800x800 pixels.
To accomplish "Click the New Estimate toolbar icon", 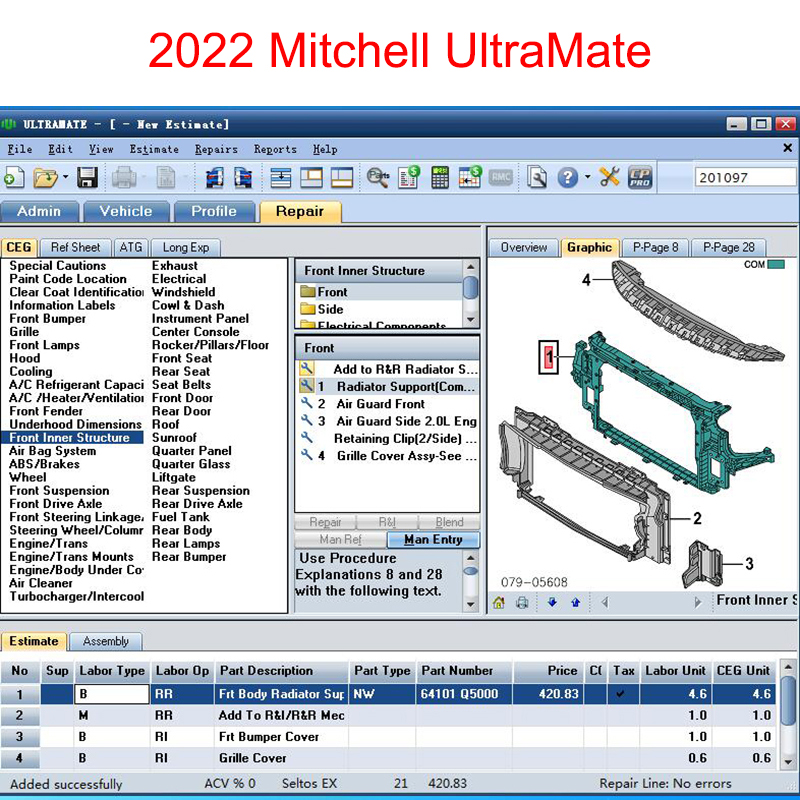I will click(x=14, y=177).
